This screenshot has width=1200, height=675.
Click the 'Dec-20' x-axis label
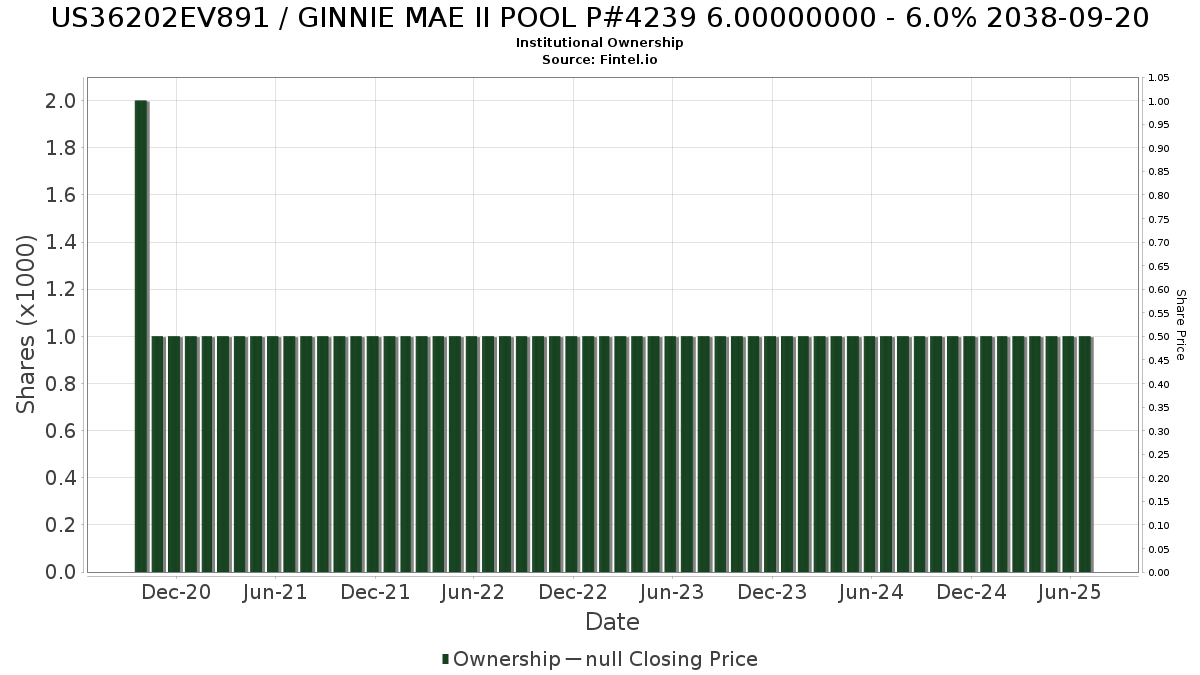[x=176, y=592]
